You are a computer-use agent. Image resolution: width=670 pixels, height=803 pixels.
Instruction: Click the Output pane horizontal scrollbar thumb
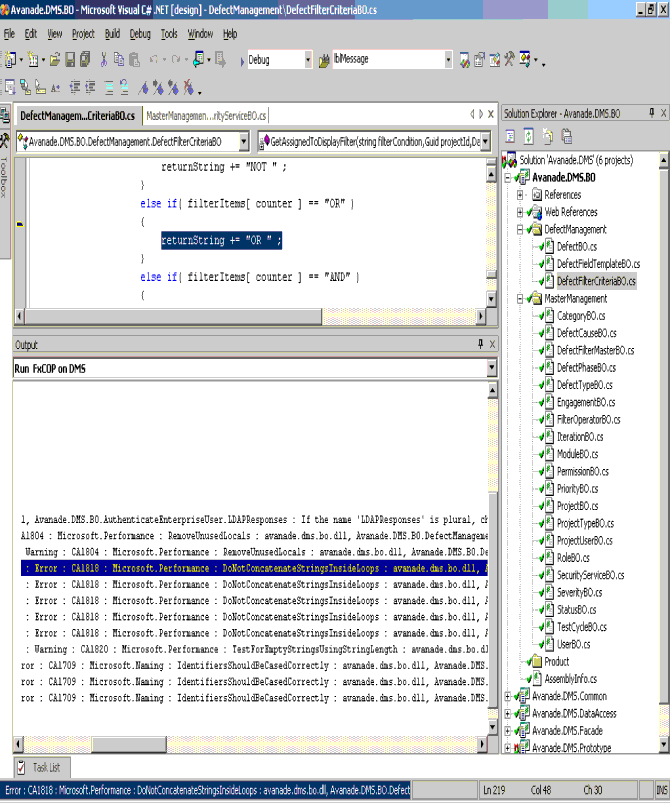(129, 744)
